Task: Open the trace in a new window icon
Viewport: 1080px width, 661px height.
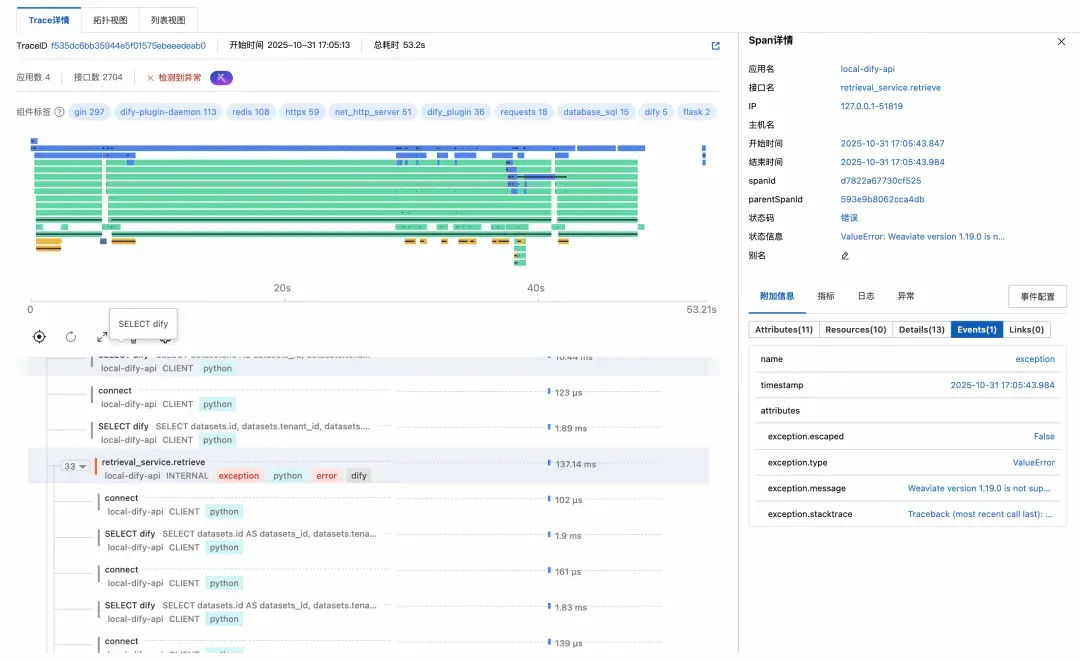Action: pyautogui.click(x=715, y=46)
